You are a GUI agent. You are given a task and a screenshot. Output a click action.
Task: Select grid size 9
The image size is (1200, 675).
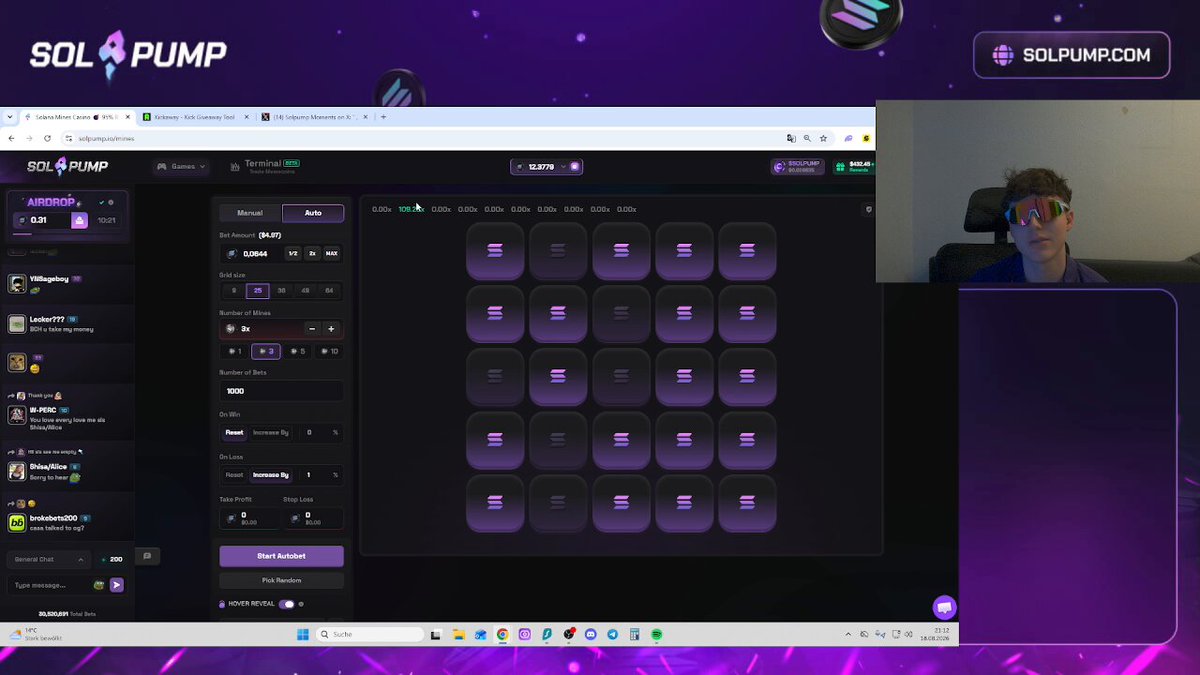coord(234,291)
